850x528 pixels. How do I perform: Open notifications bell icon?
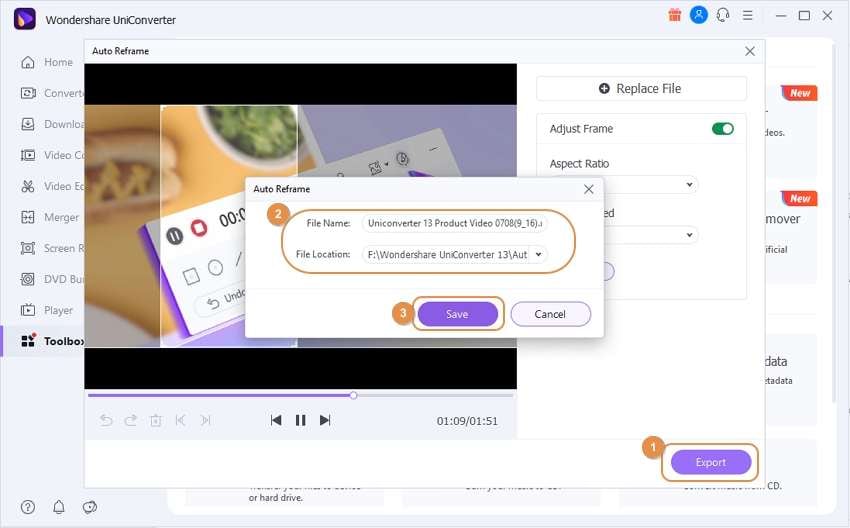(x=59, y=507)
